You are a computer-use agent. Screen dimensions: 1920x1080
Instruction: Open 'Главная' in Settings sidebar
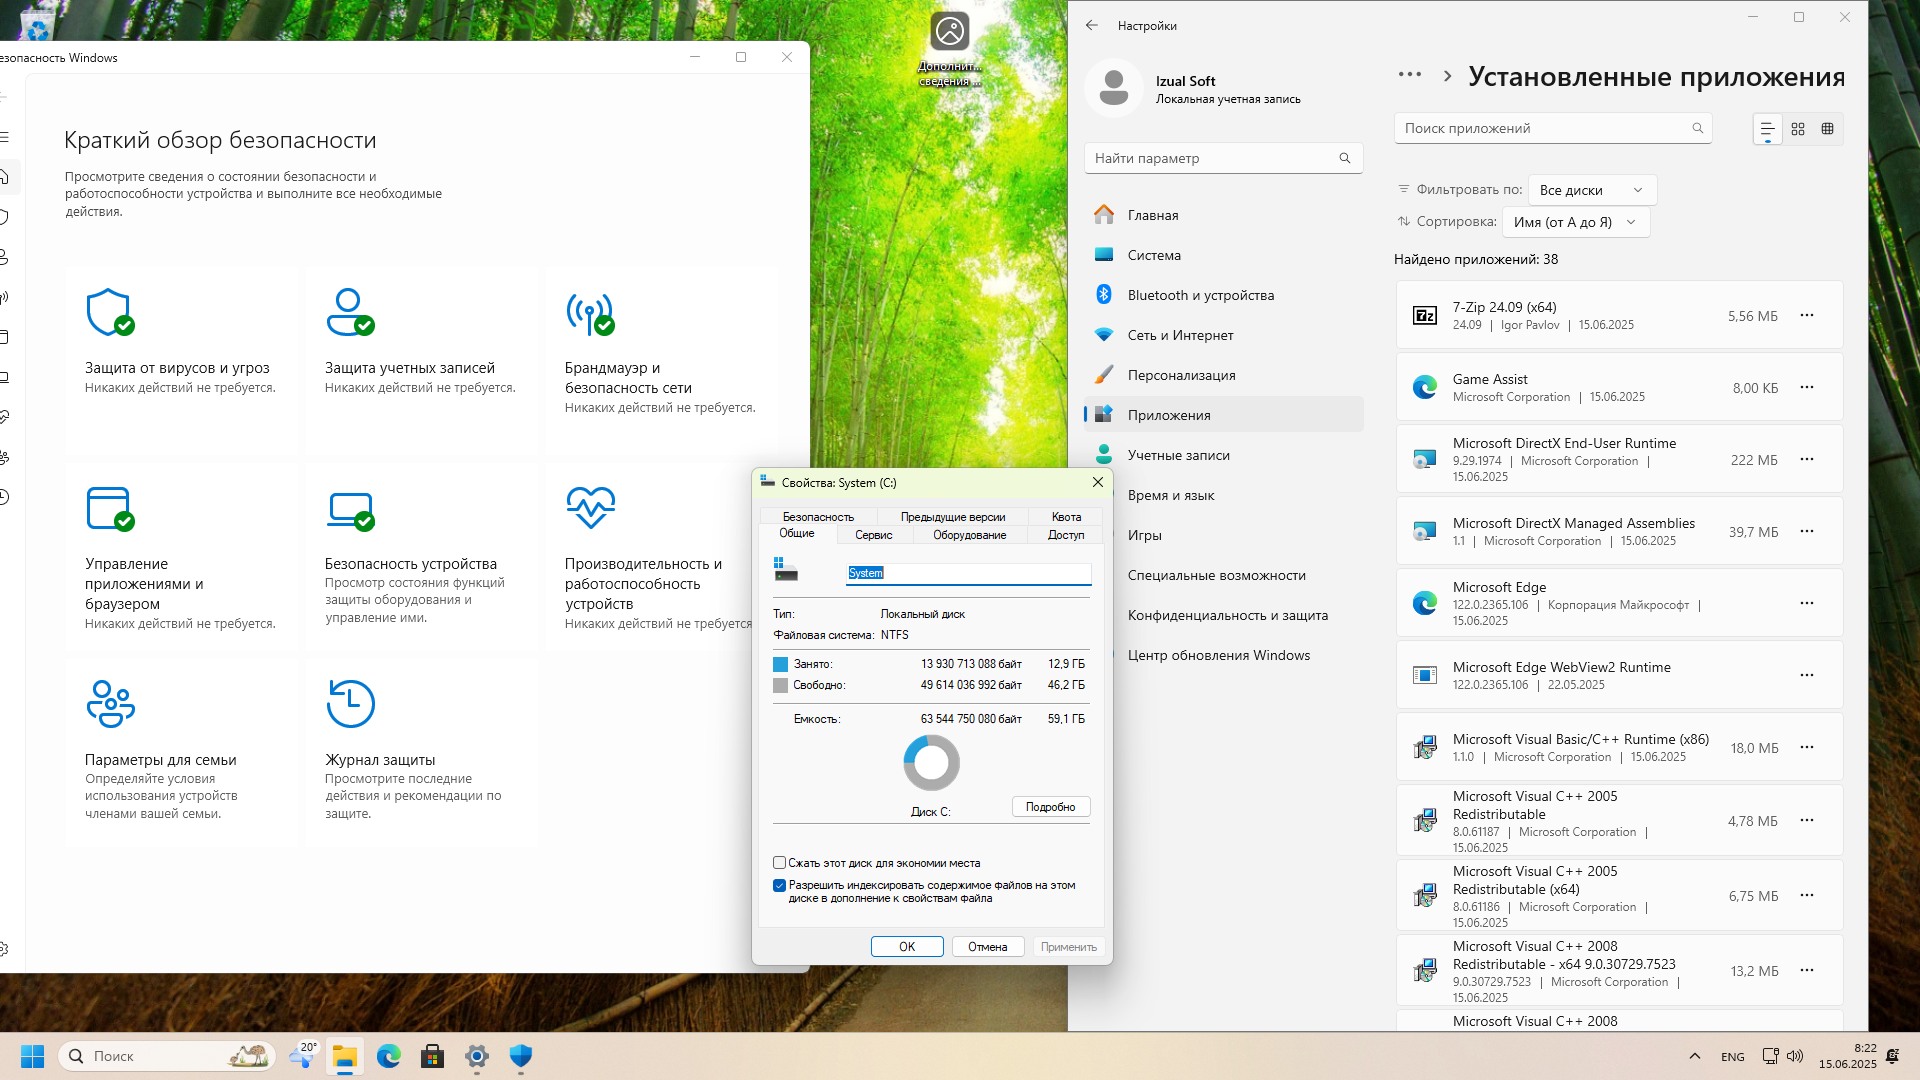point(1224,215)
